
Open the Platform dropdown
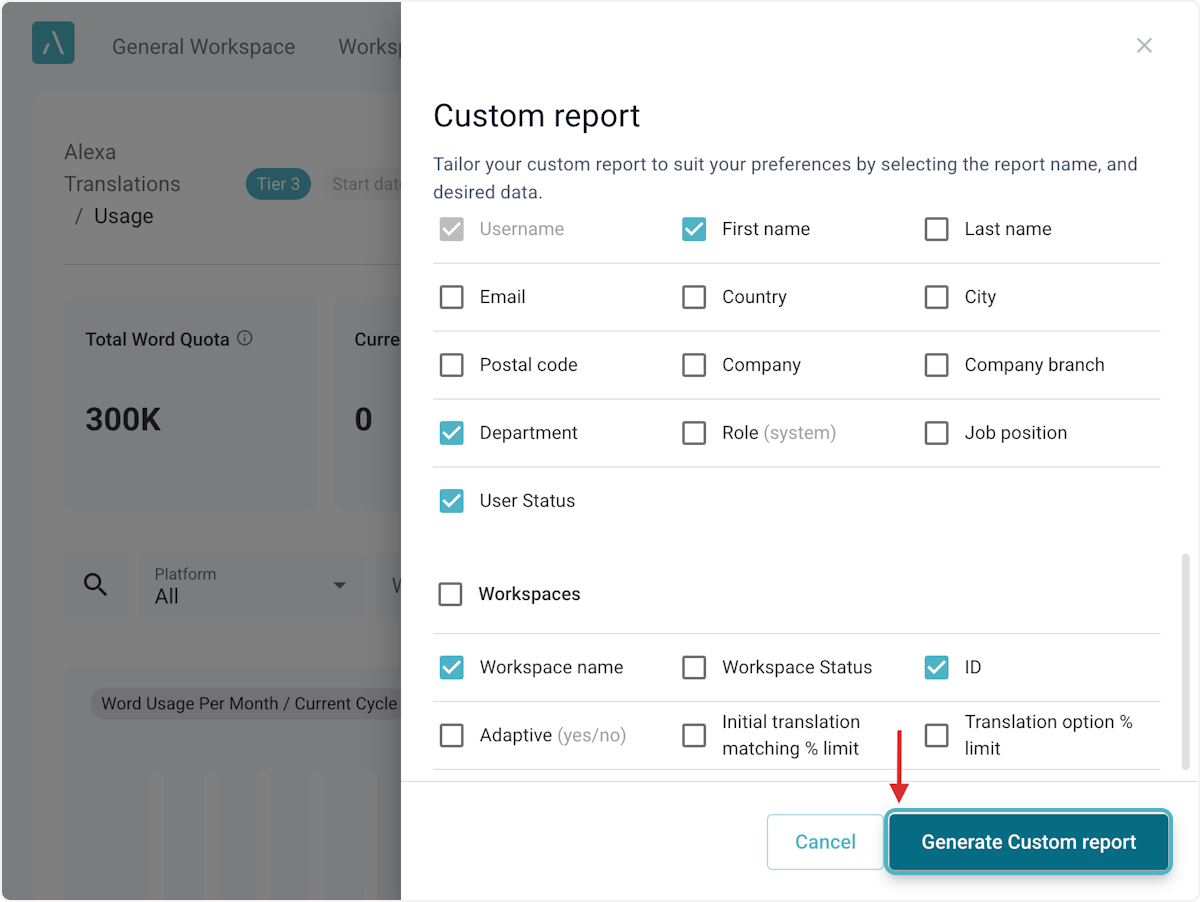pos(250,586)
